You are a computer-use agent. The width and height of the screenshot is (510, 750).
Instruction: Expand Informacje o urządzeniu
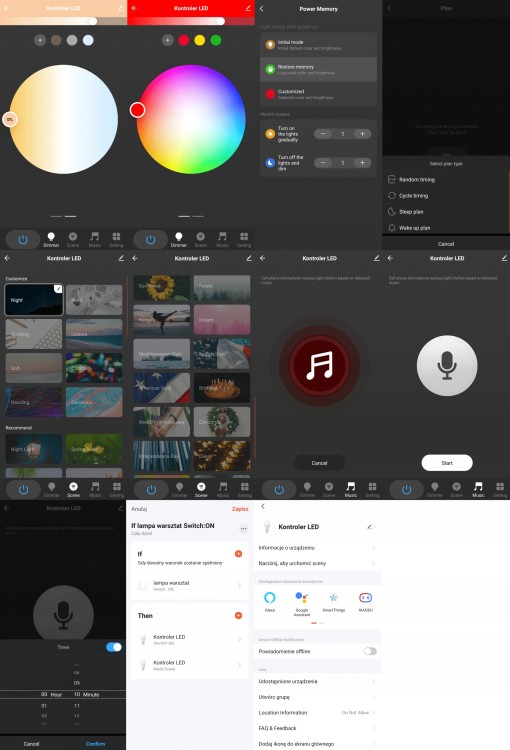pos(318,548)
